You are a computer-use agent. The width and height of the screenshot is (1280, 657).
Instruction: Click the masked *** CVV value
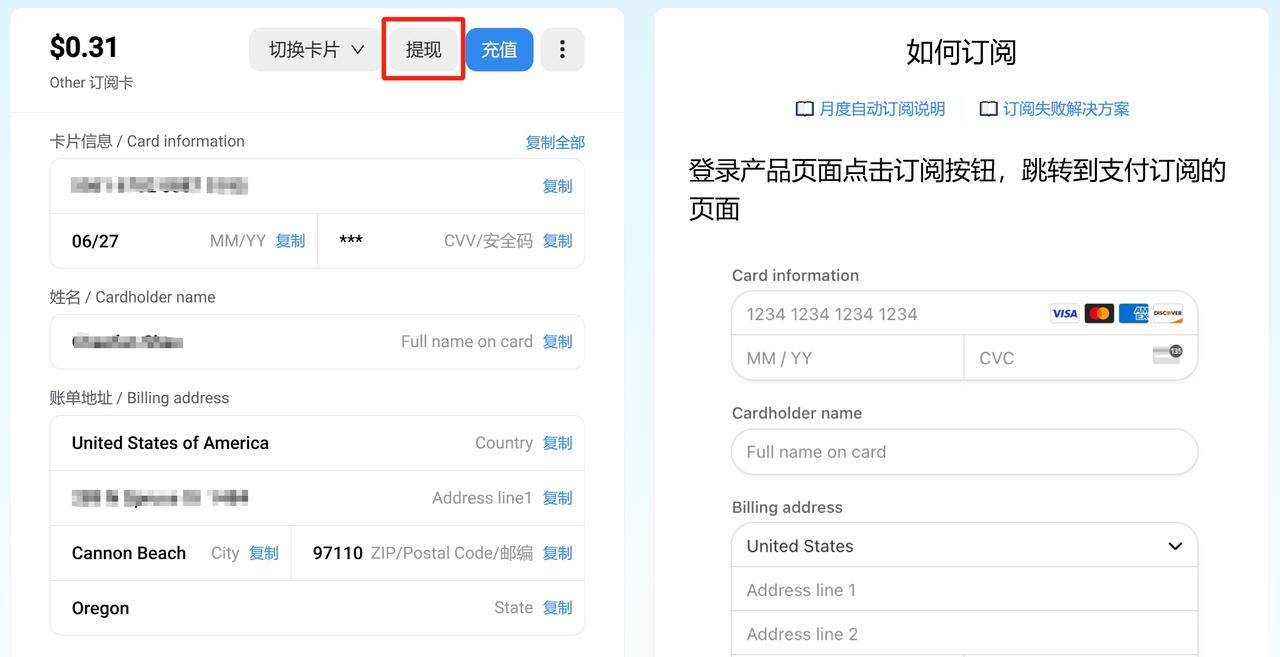(x=351, y=241)
